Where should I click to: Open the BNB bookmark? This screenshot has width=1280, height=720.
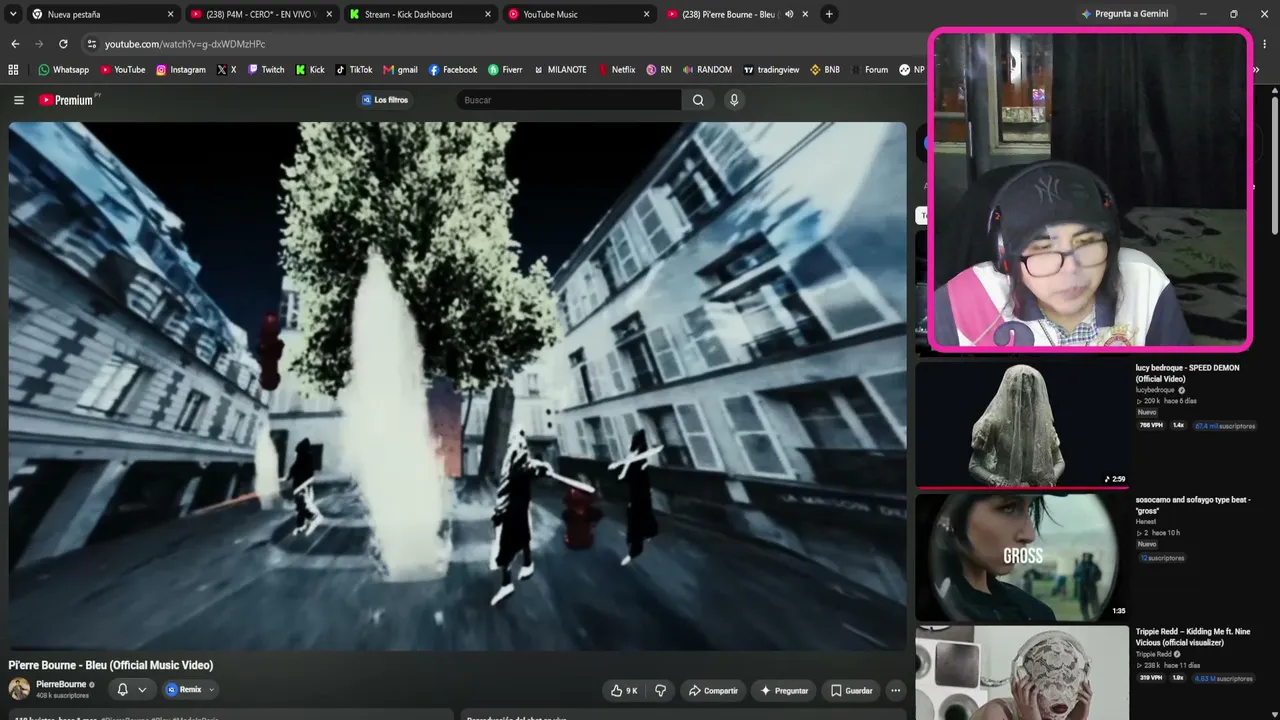tap(825, 70)
